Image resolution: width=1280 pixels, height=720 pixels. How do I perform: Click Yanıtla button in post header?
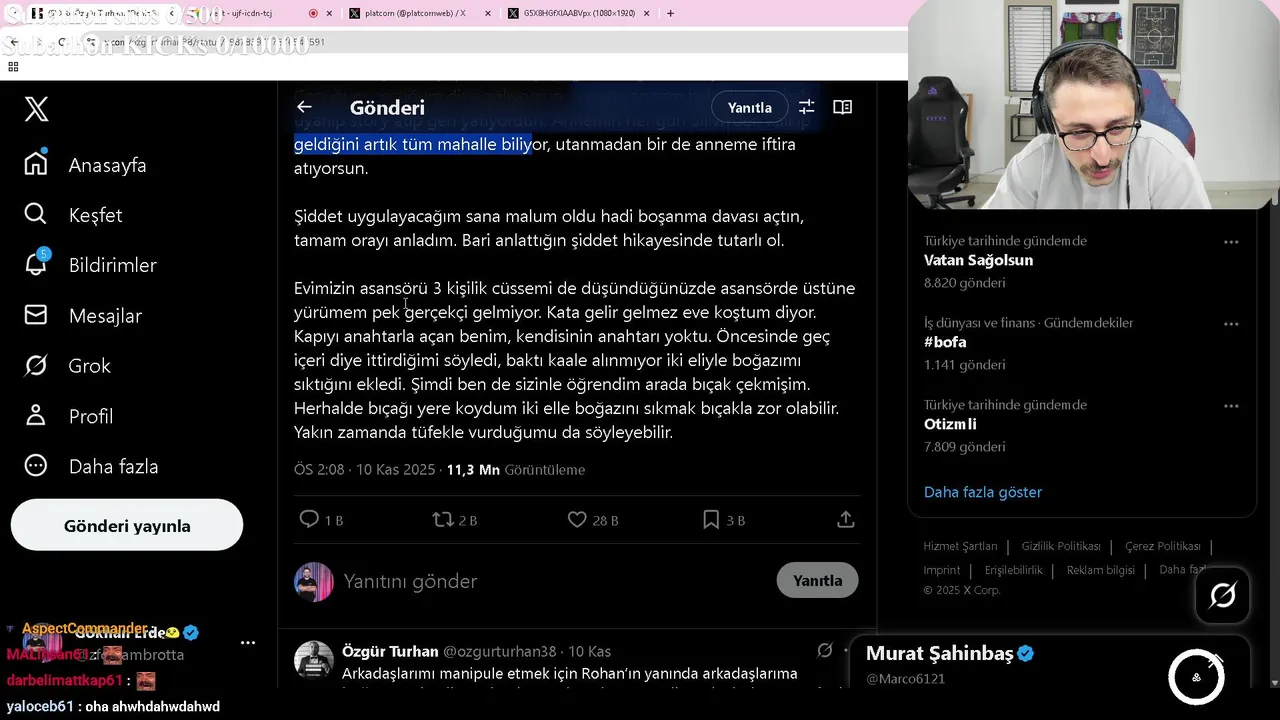[x=749, y=107]
